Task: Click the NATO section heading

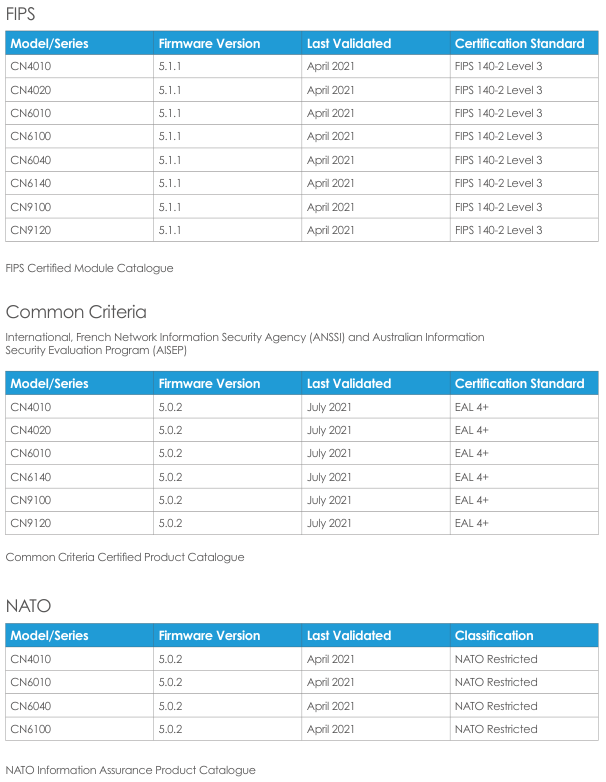Action: coord(28,606)
